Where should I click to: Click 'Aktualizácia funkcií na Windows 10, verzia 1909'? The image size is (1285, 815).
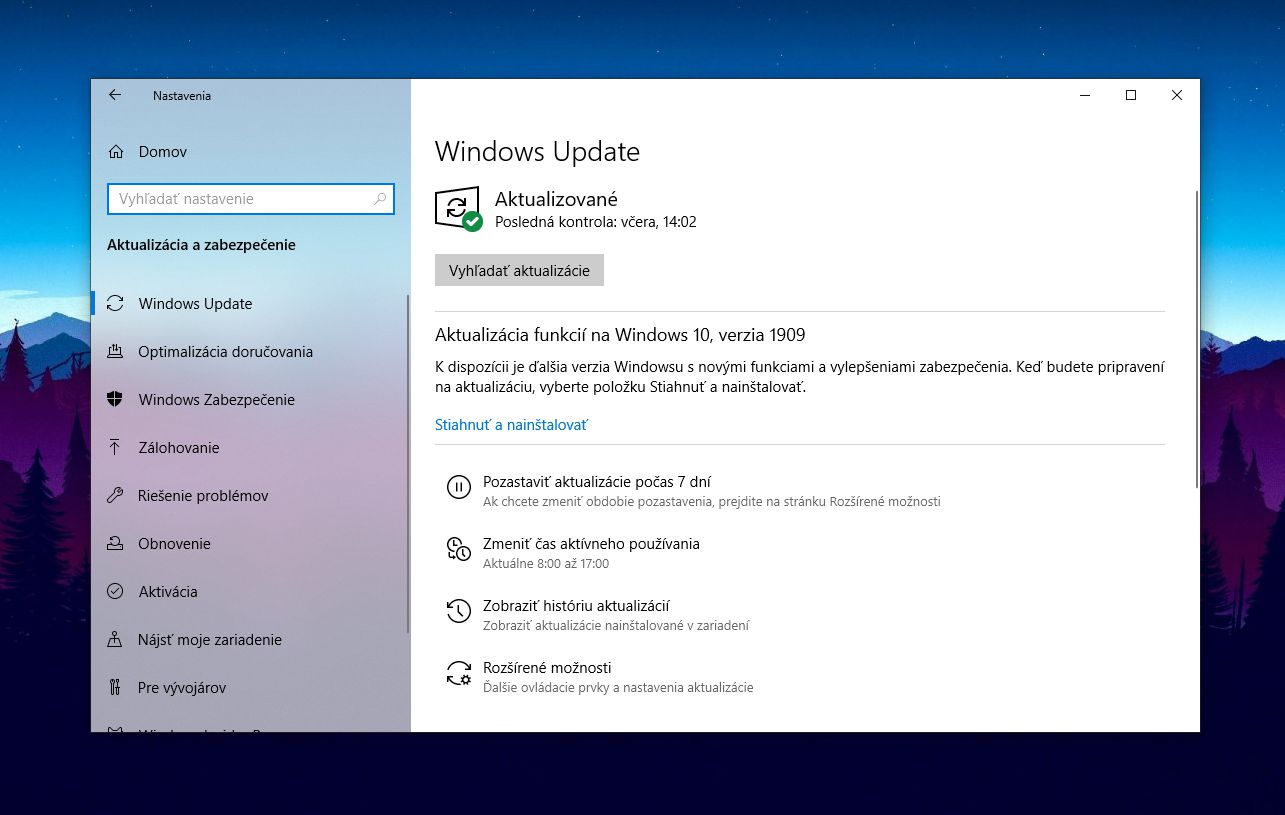click(620, 334)
